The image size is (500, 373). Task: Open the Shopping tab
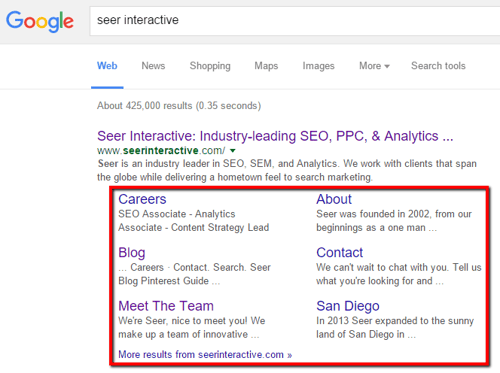click(x=210, y=66)
